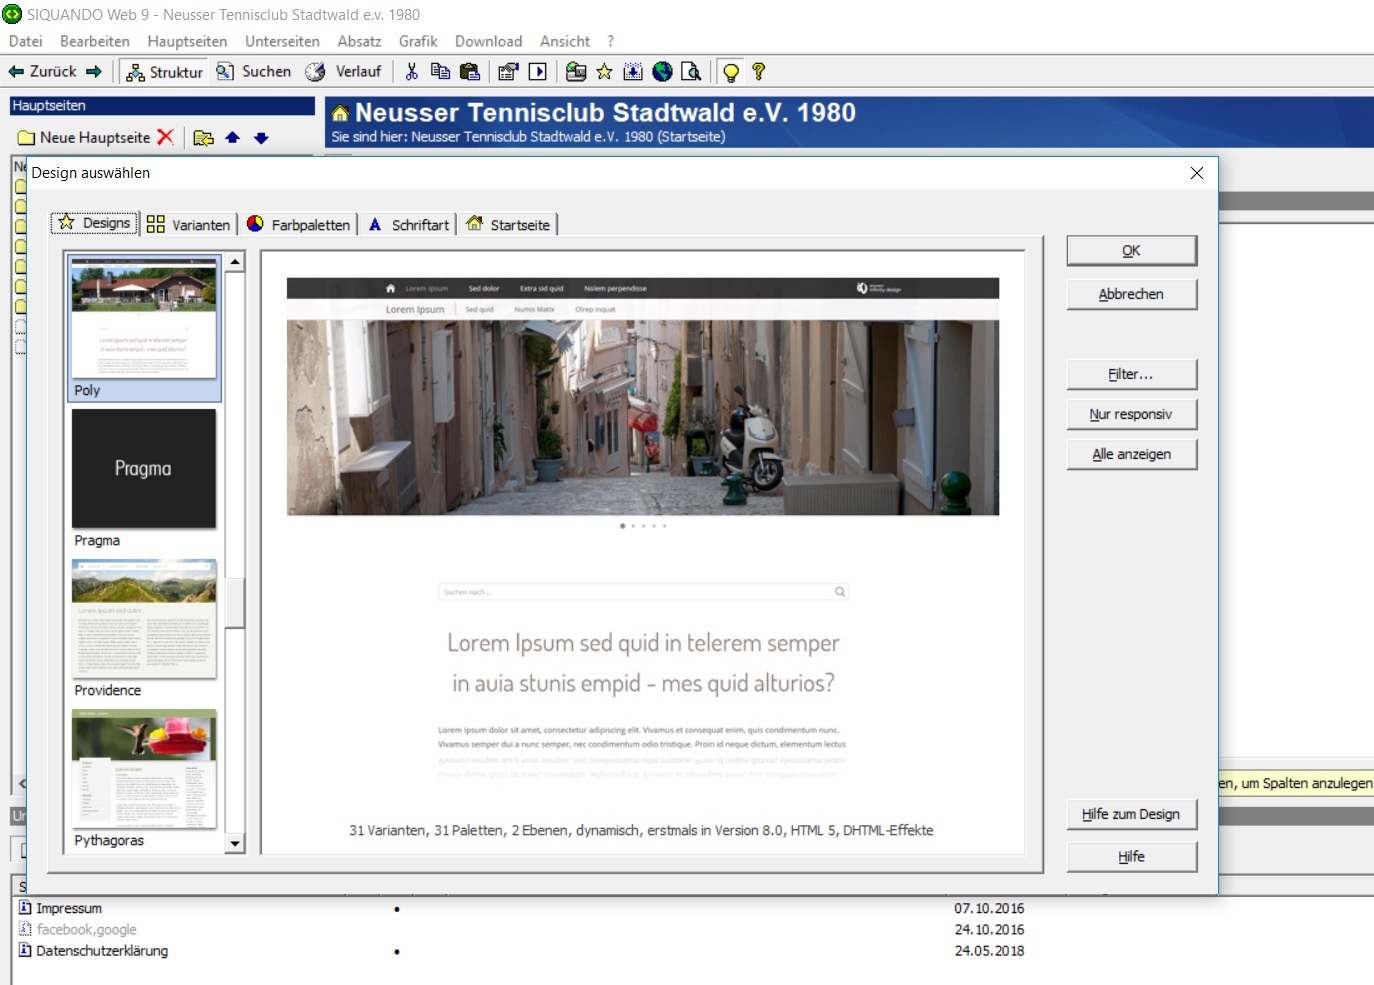This screenshot has width=1374, height=985.
Task: Open the Farbpaletten tab
Action: point(299,225)
